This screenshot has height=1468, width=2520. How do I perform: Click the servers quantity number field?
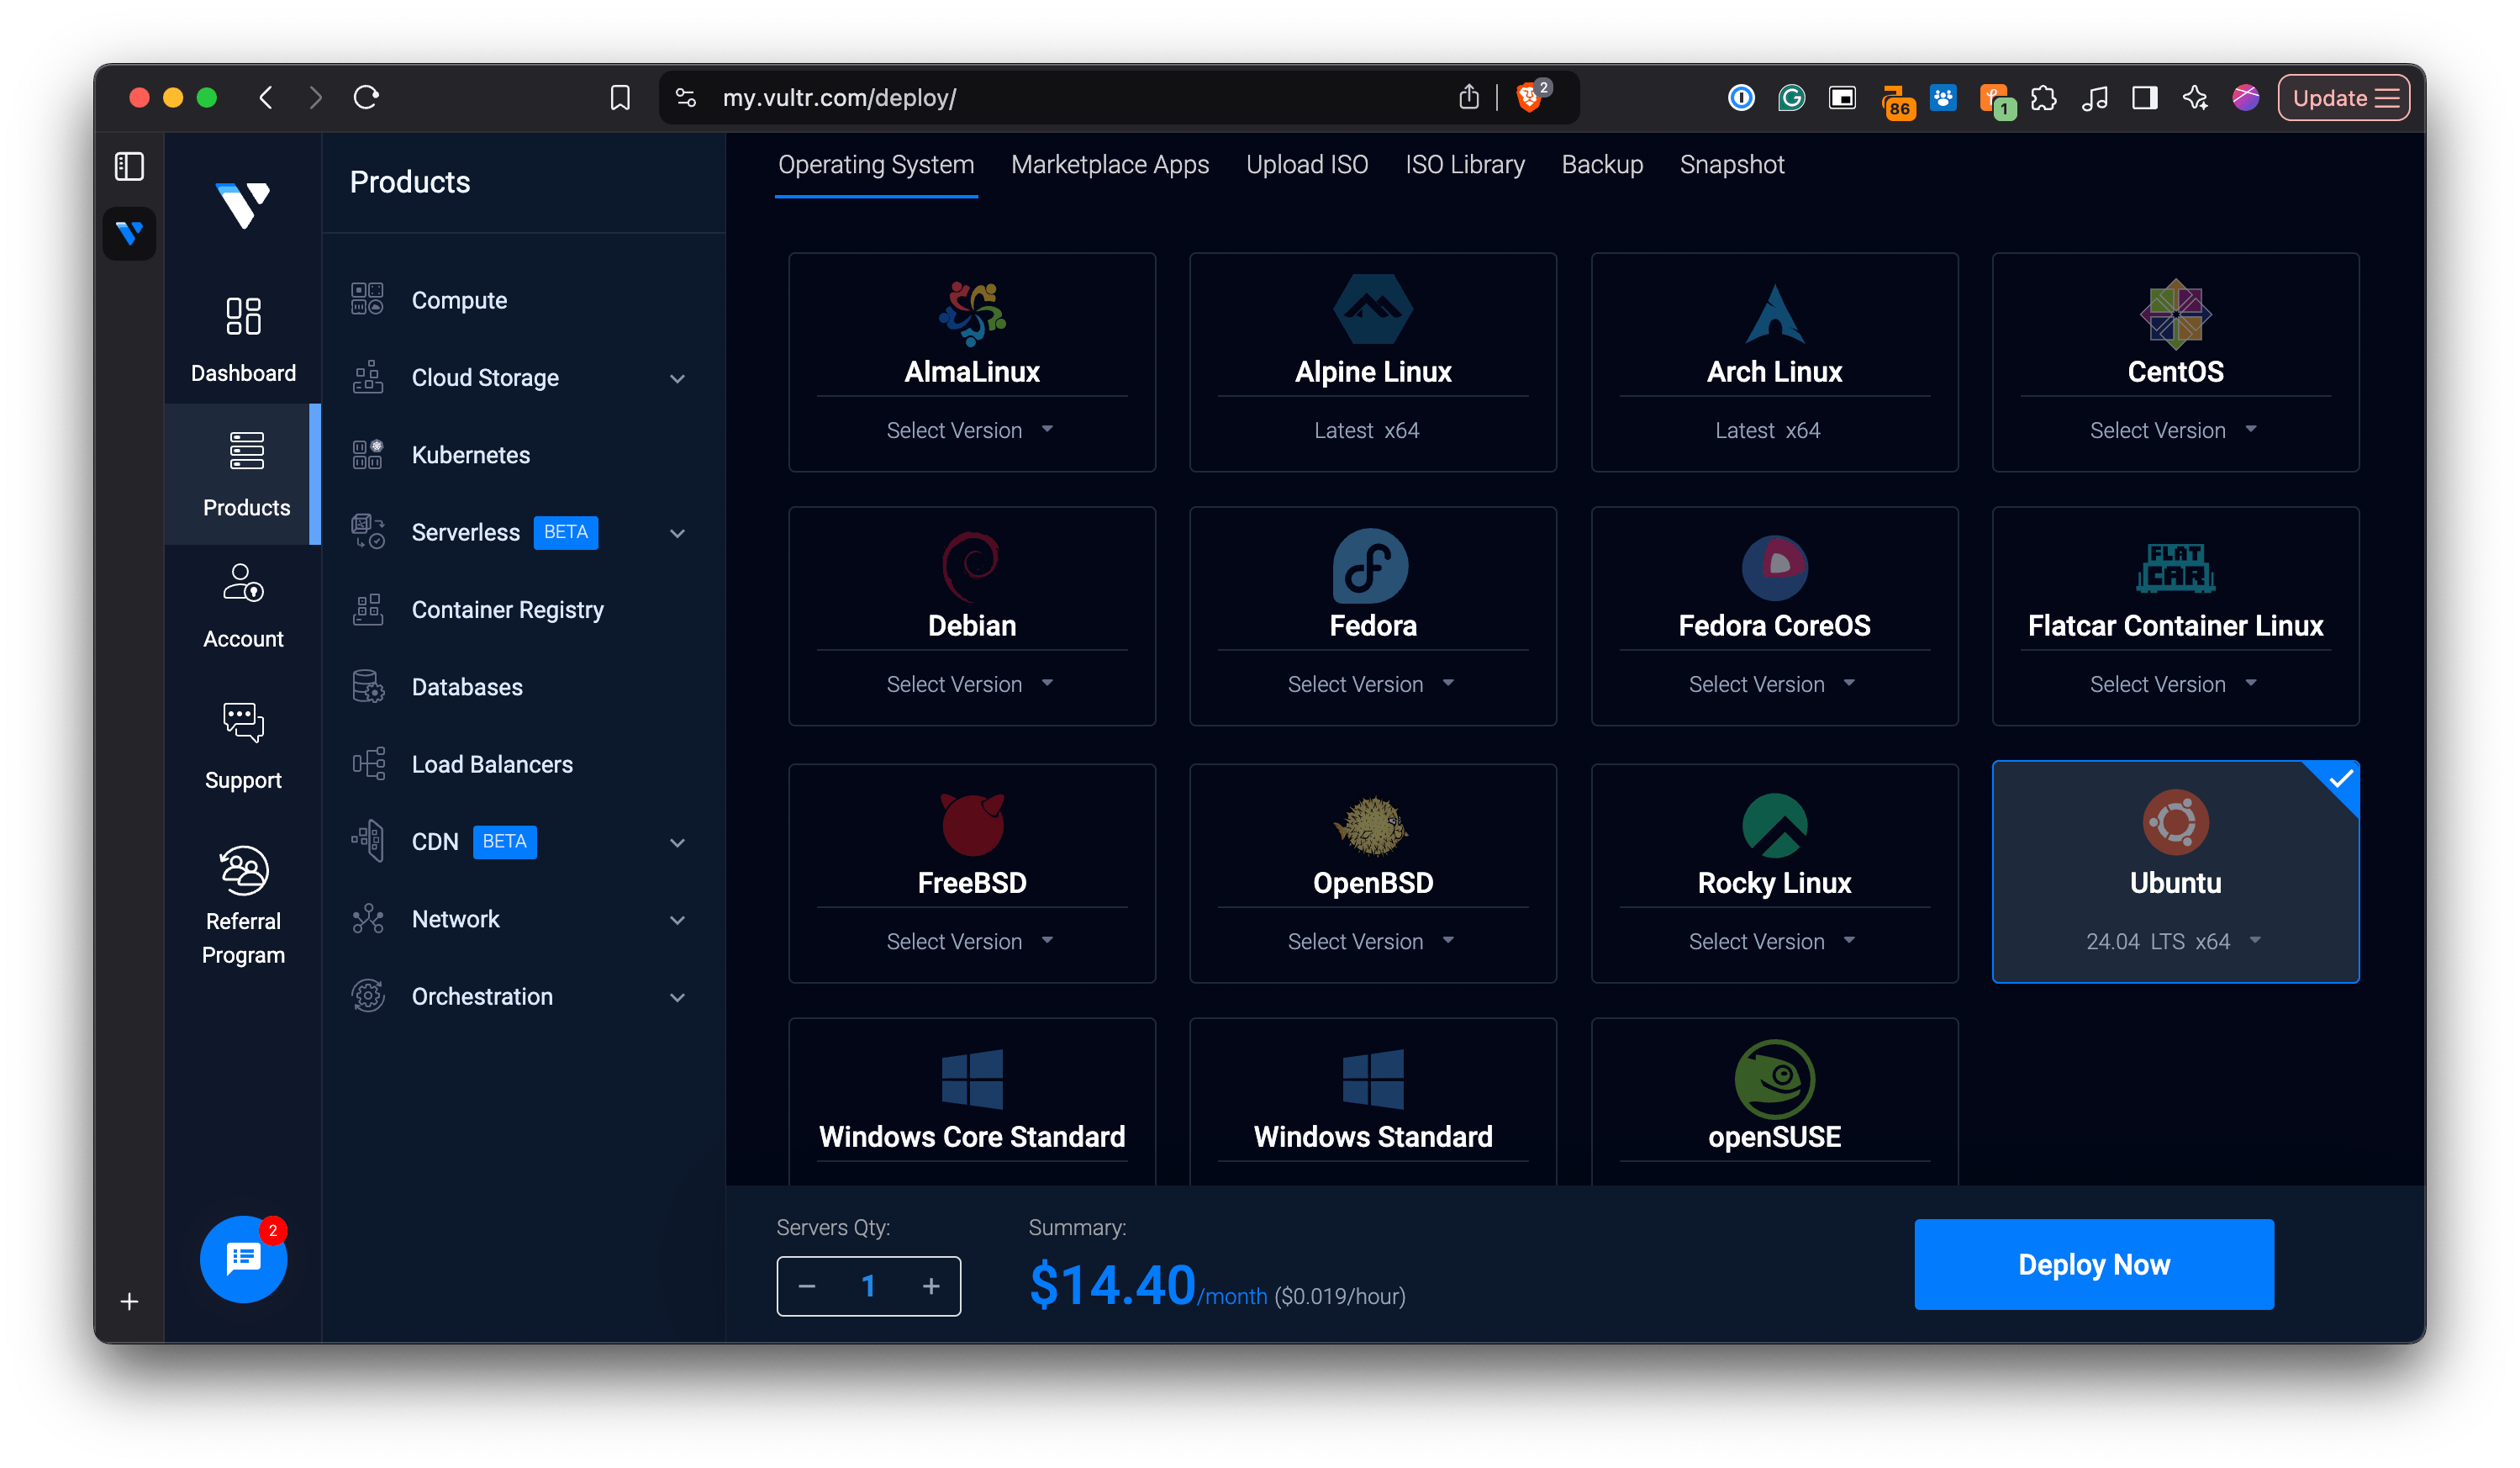pos(868,1285)
